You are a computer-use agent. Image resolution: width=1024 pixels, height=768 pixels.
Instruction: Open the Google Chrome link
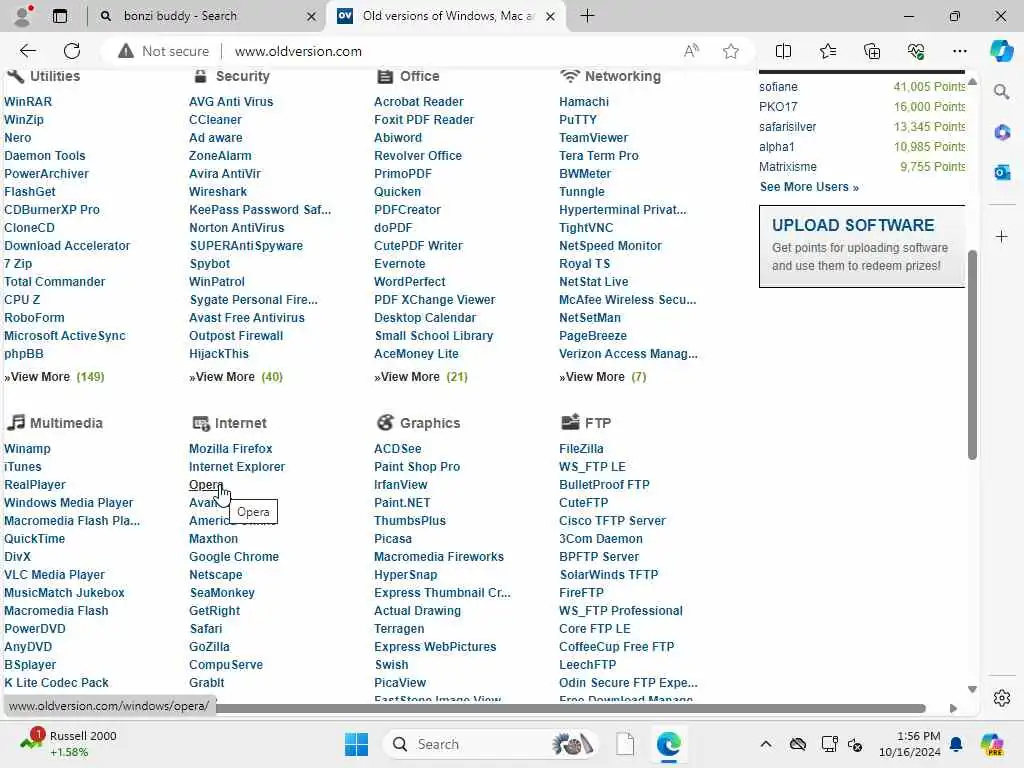point(234,557)
